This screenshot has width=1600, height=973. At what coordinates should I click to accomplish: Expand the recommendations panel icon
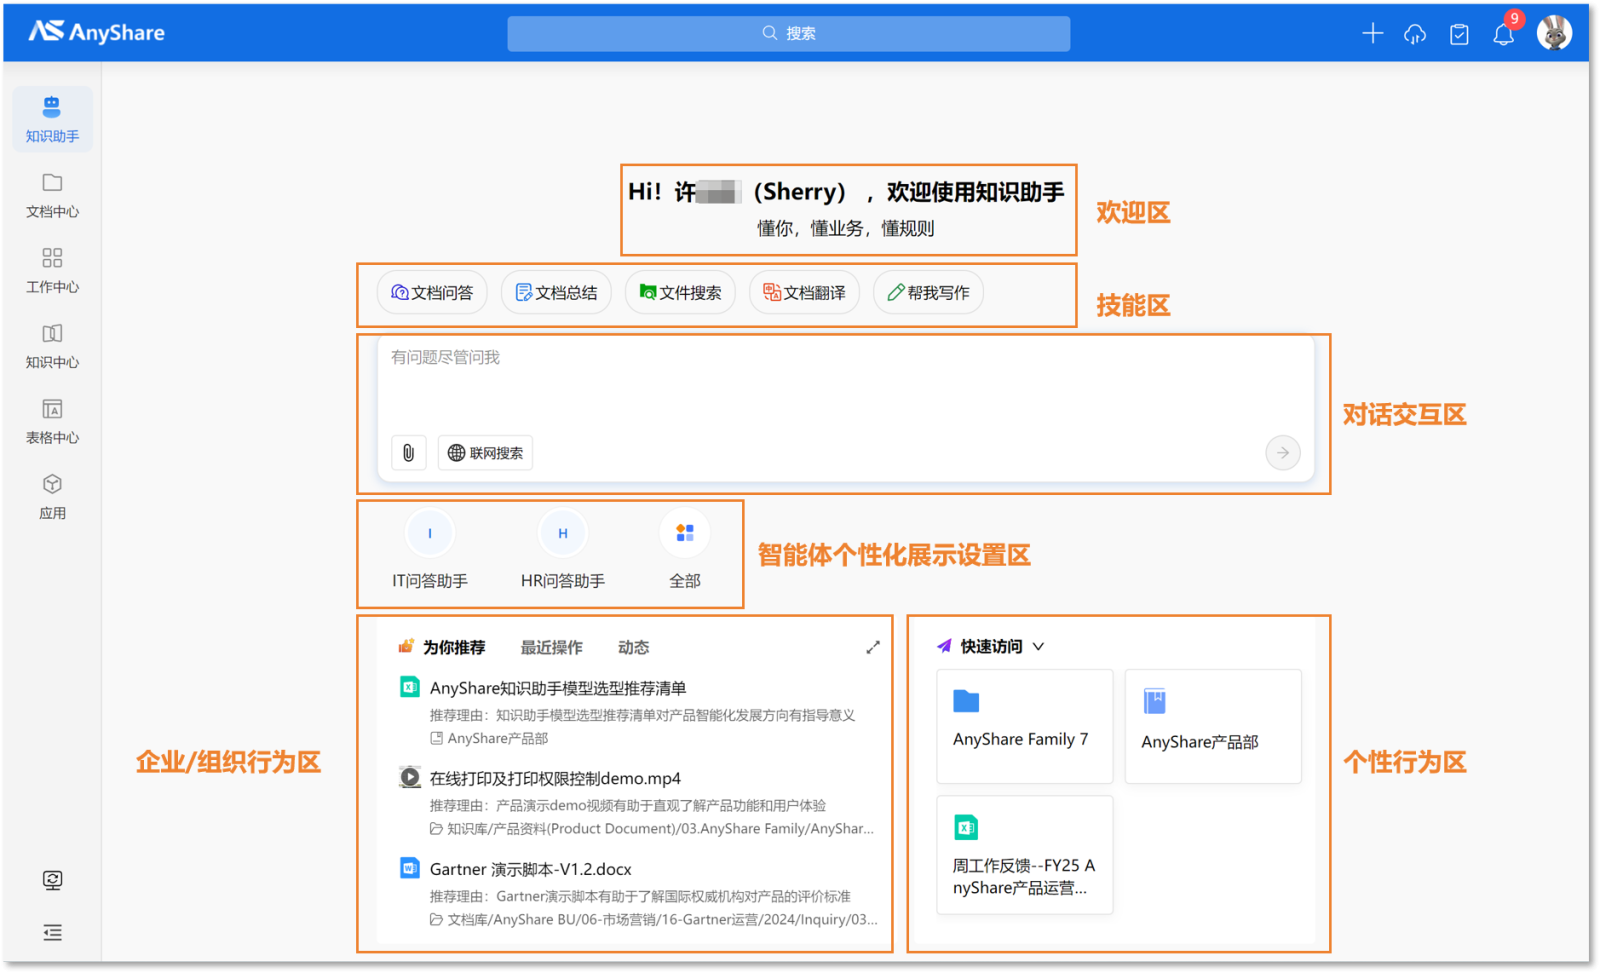[872, 648]
